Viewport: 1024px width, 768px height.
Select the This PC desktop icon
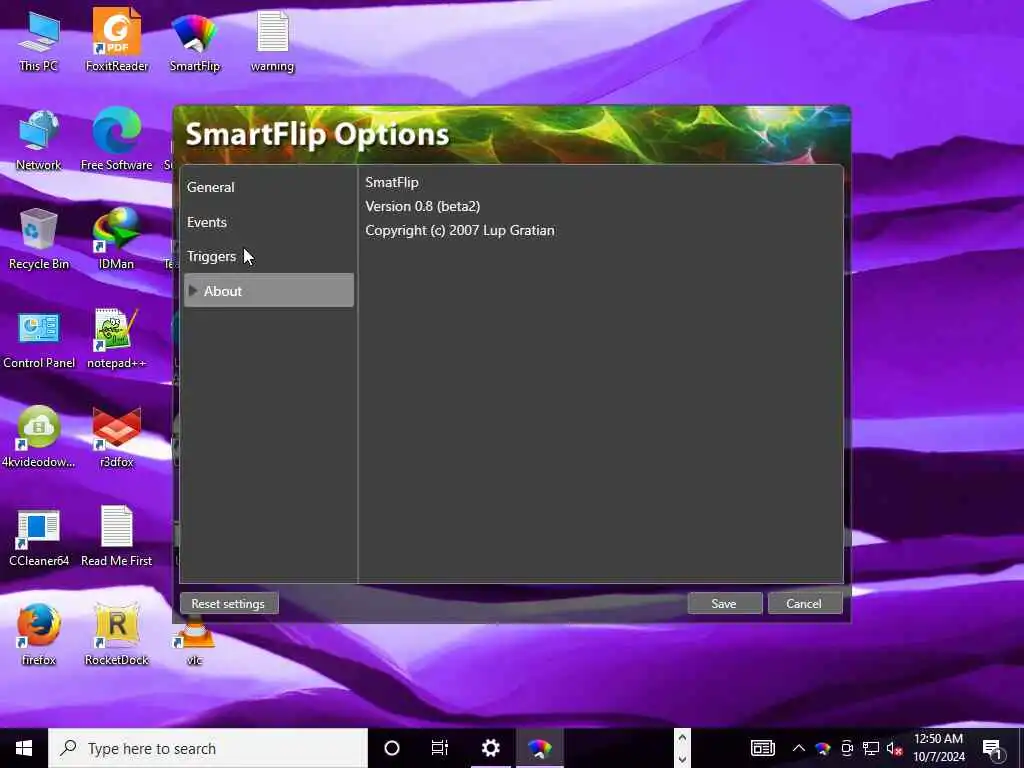click(39, 40)
